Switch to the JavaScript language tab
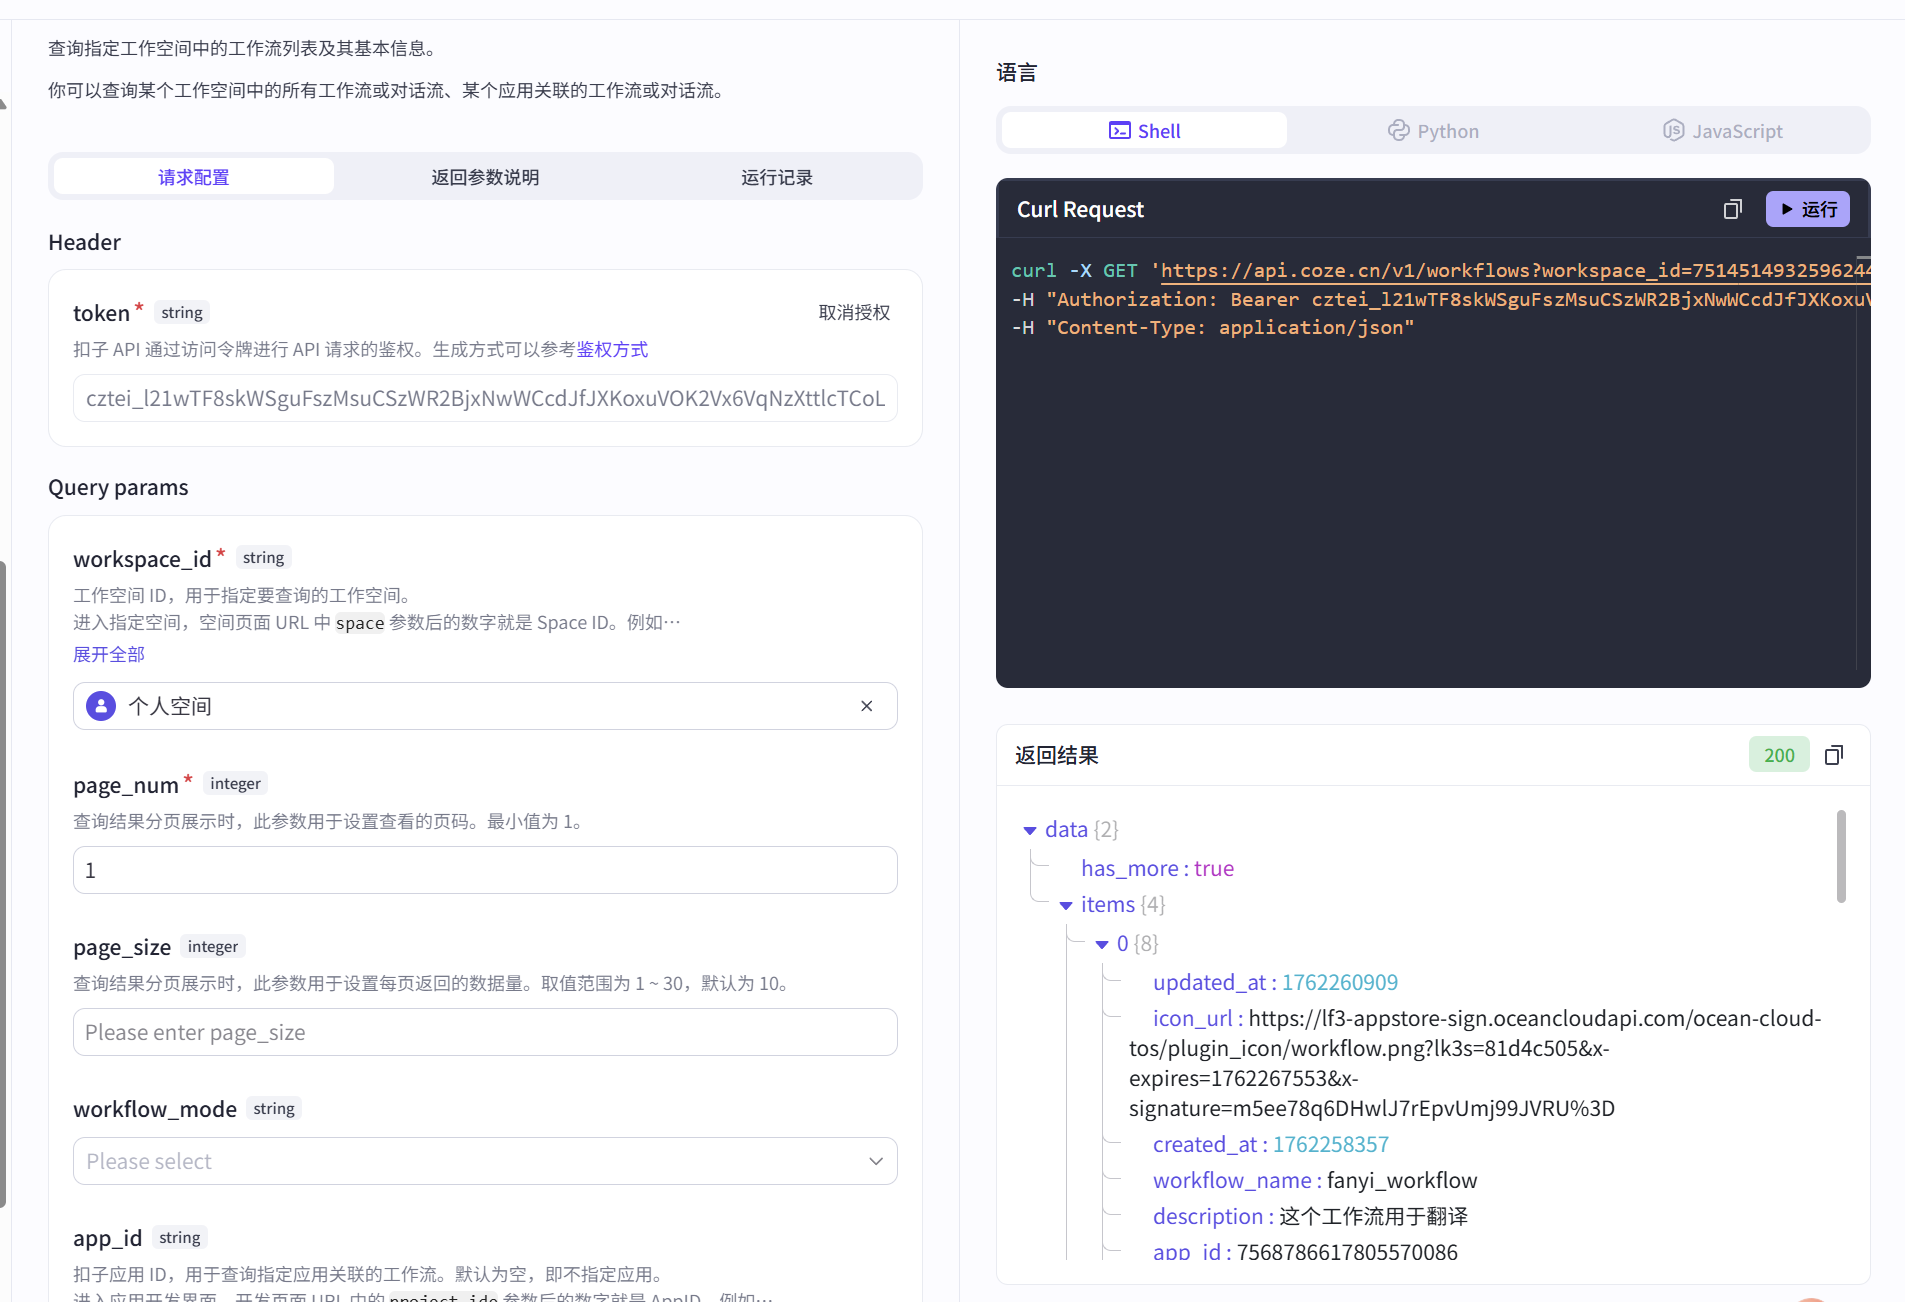 pyautogui.click(x=1722, y=131)
